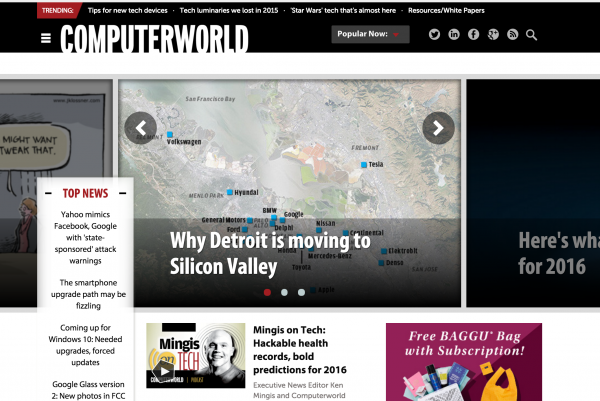The height and width of the screenshot is (401, 600).
Task: Open 'The smartphone upgrade path may be fizzling'
Action: [x=88, y=294]
